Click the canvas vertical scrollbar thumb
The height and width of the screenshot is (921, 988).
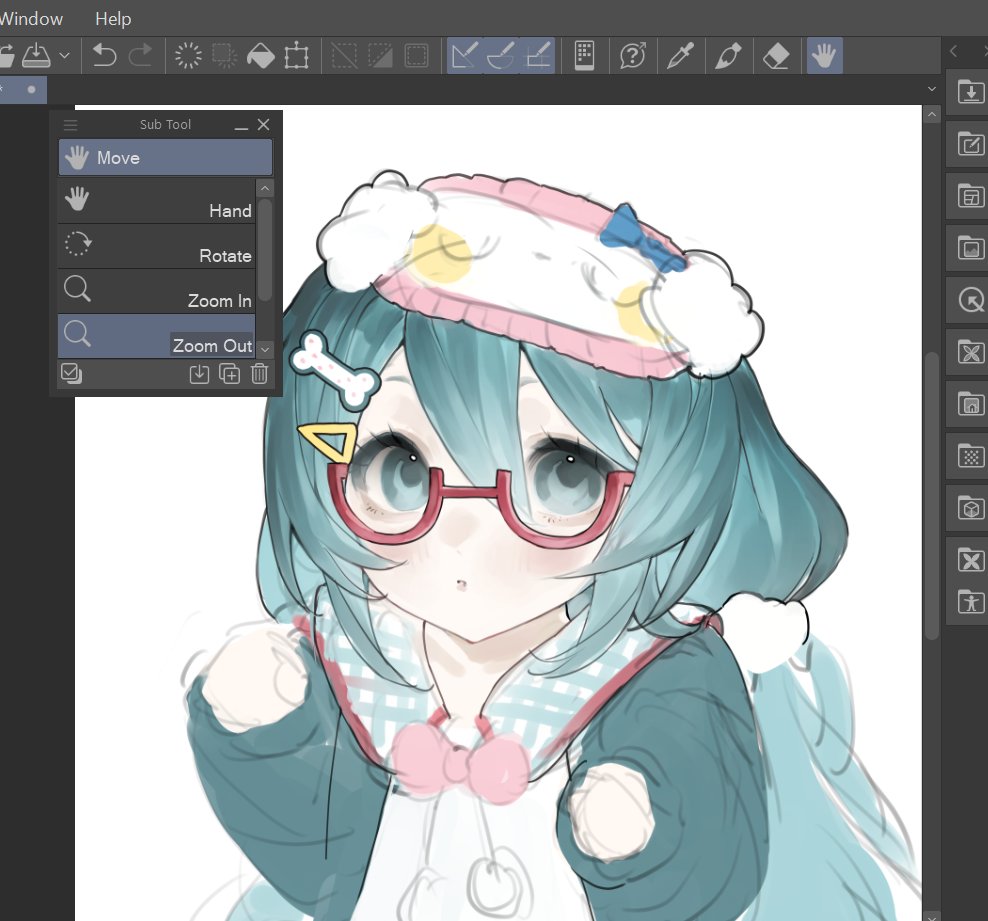click(932, 495)
